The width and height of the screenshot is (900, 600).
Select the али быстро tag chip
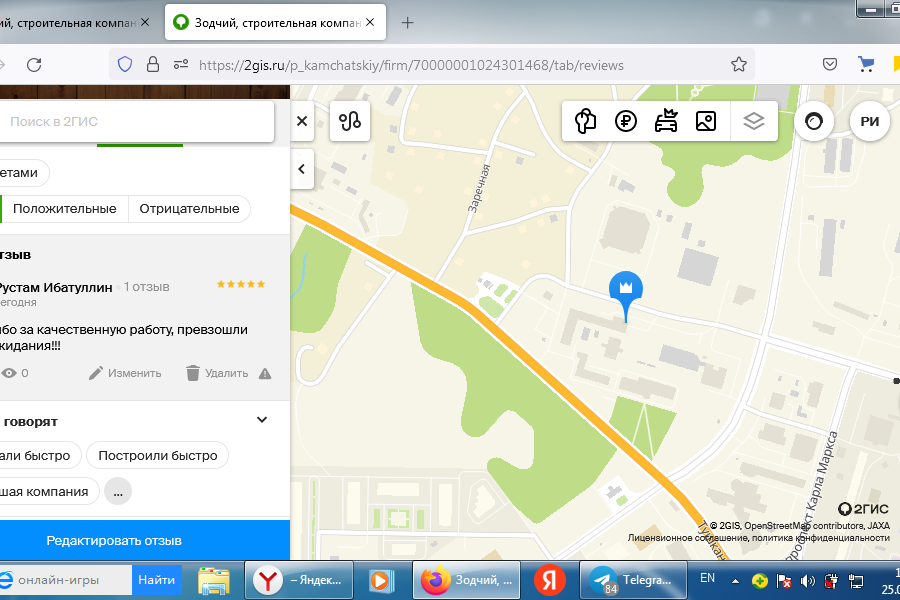point(39,455)
